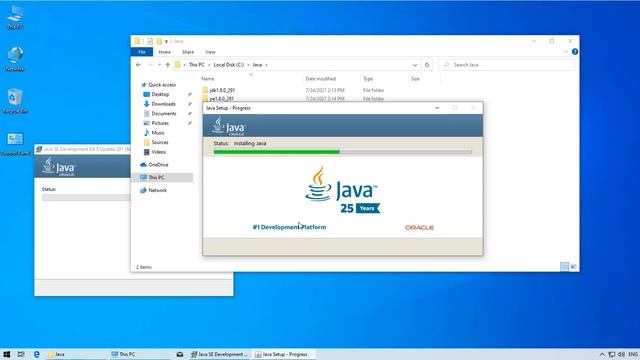Switch to Java SE Development taskbar button
This screenshot has width=640, height=360.
[x=219, y=354]
